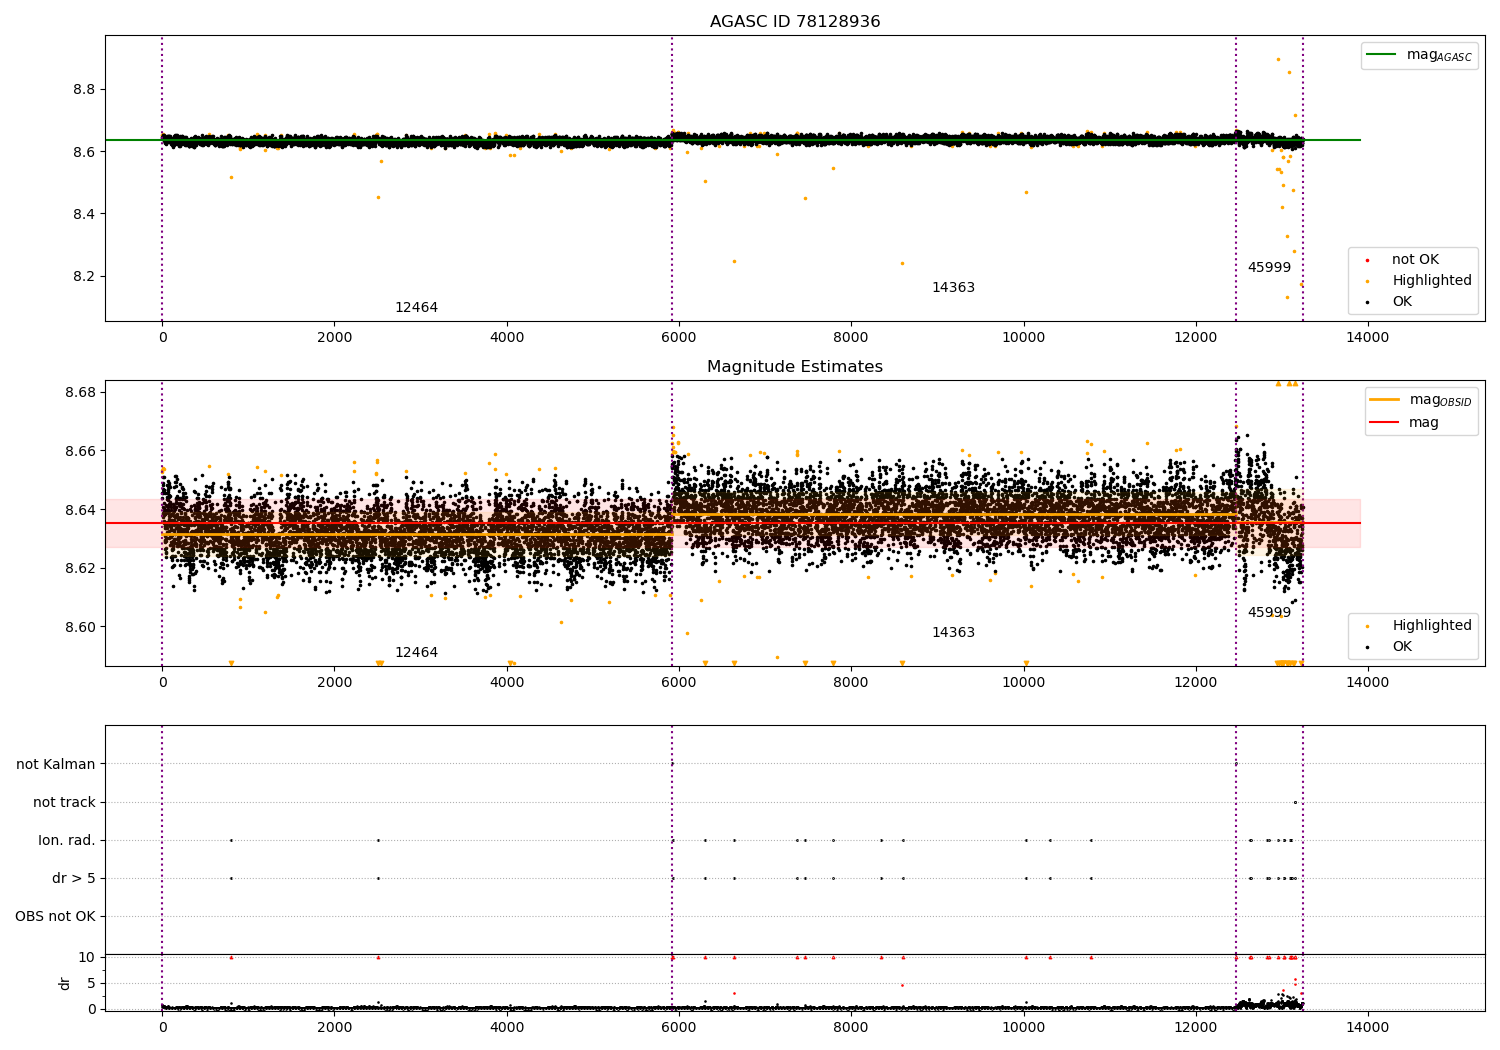
Task: Click the 'OBS not OK' axis label
Action: point(55,916)
